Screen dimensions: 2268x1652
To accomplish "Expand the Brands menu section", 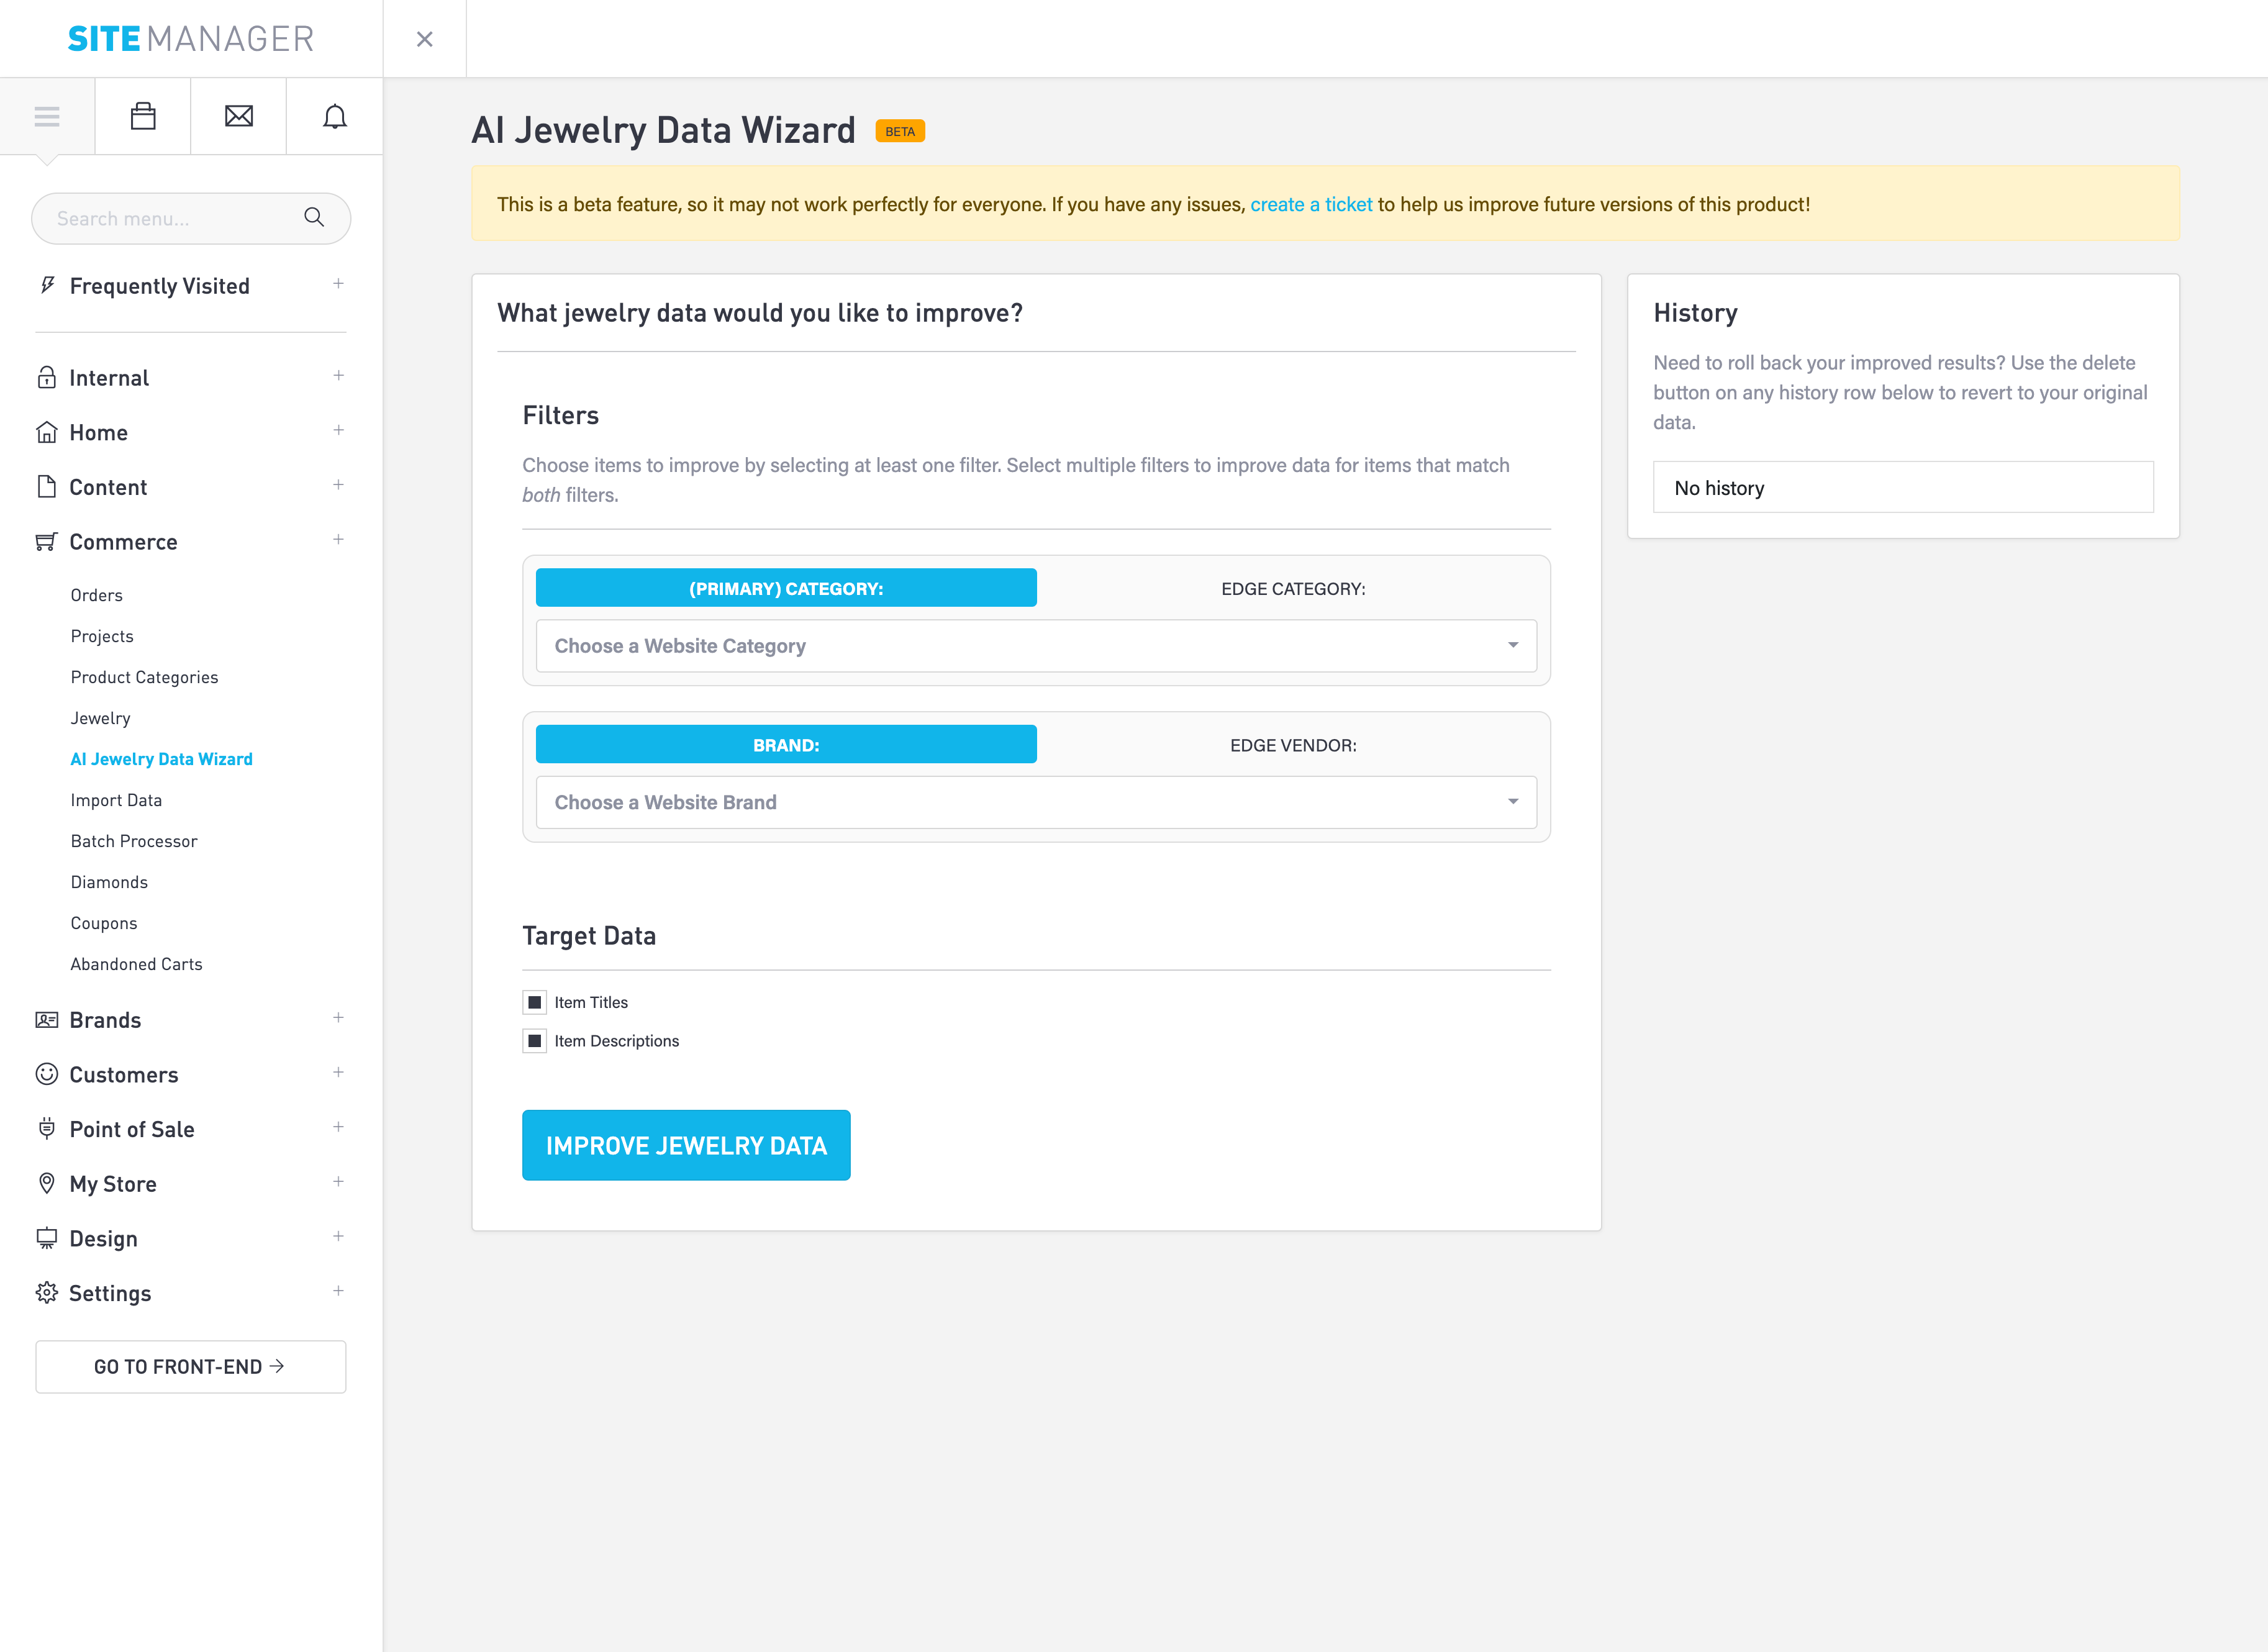I will 338,1018.
